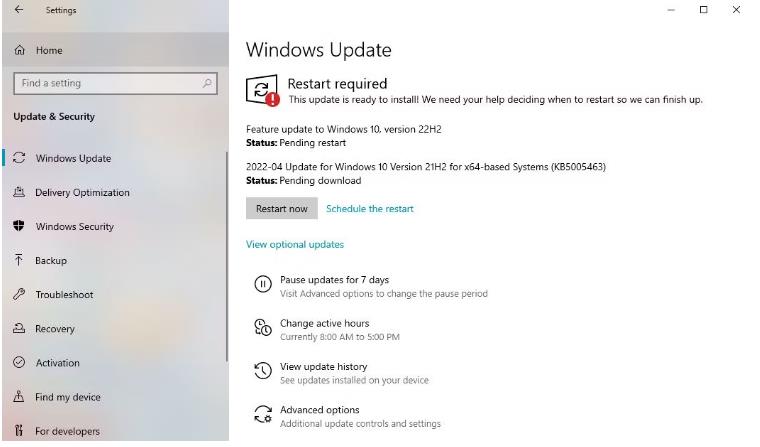Maximize the Settings window
The image size is (760, 447).
pyautogui.click(x=703, y=10)
